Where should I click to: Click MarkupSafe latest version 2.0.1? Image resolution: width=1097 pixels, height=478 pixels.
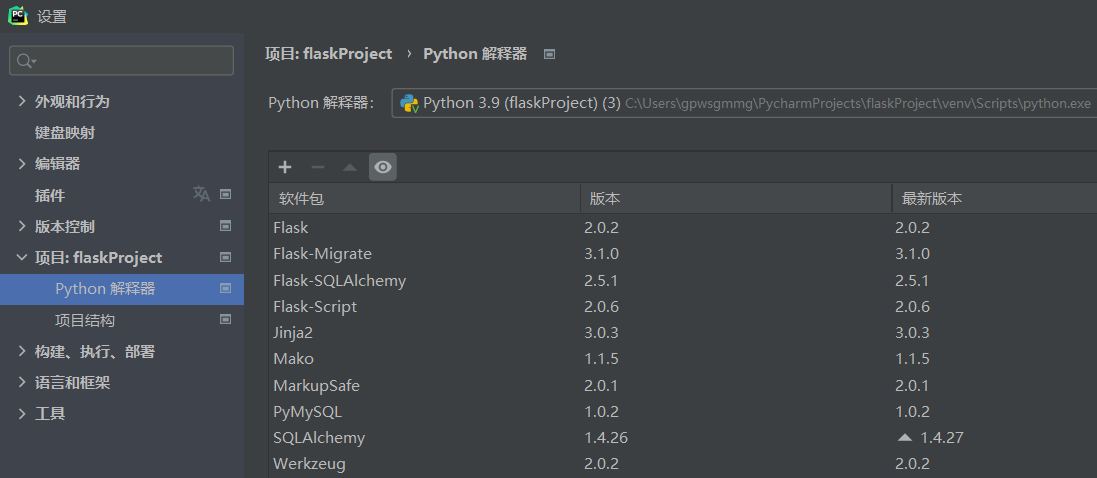[x=912, y=386]
